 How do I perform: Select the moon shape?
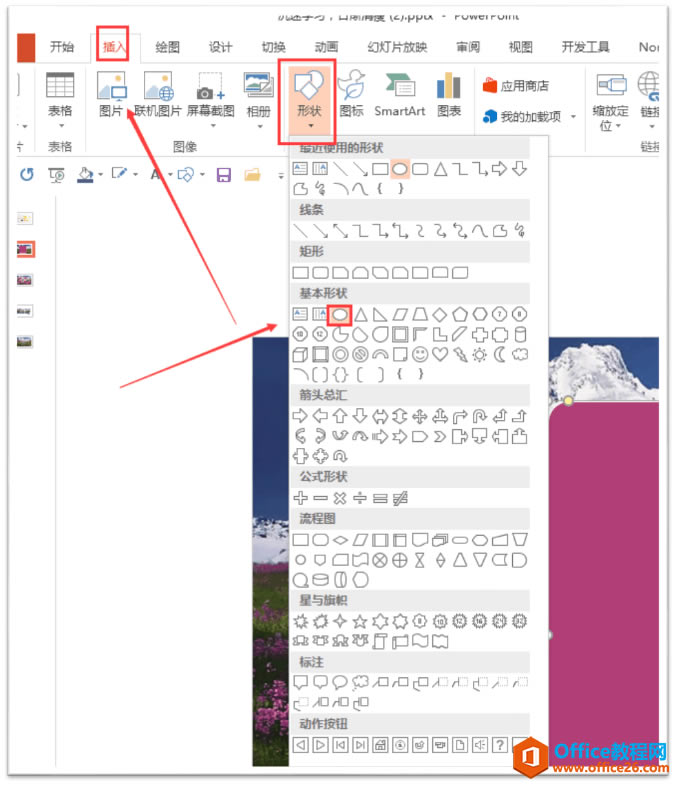(x=500, y=354)
